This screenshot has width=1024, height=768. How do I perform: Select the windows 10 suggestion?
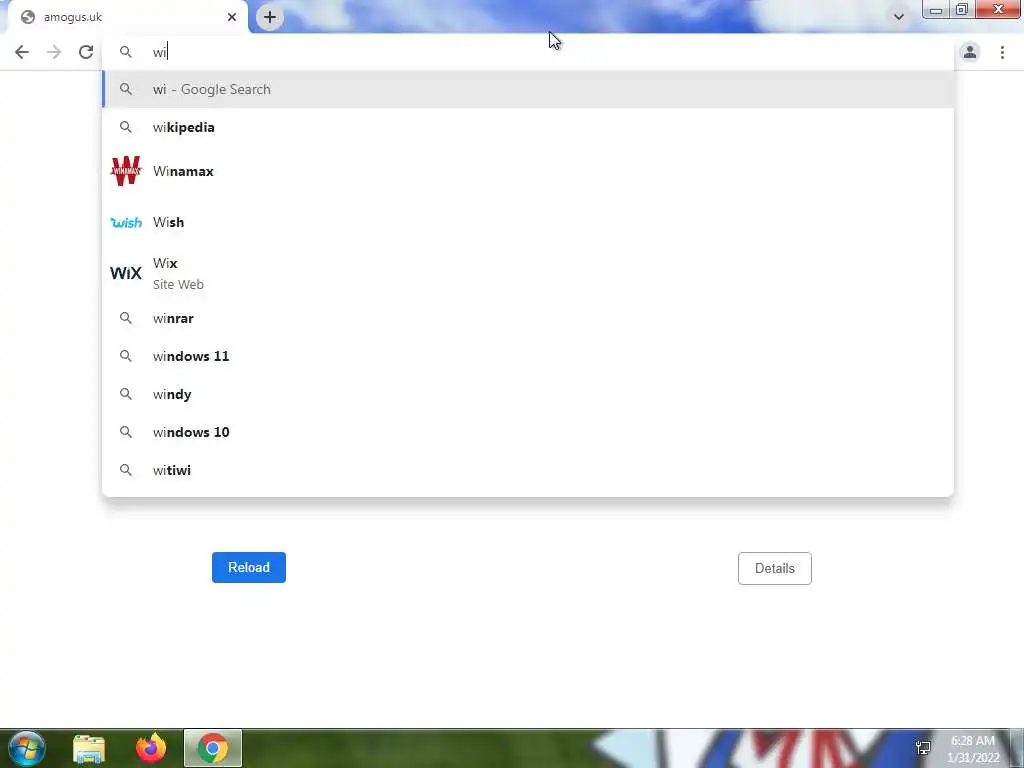(x=528, y=432)
